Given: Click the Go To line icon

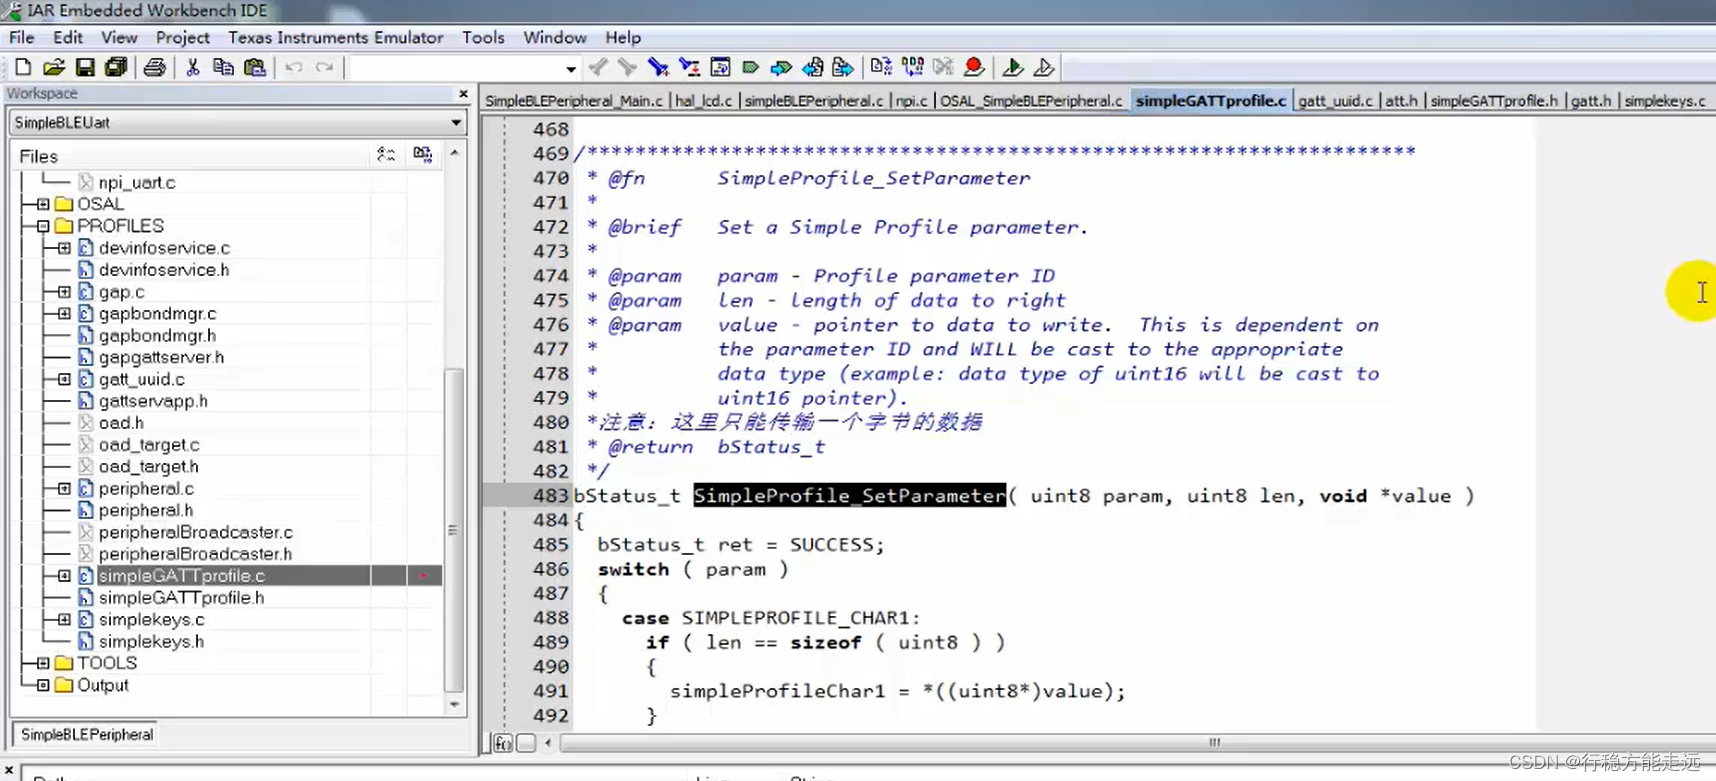Looking at the screenshot, I should click(720, 67).
